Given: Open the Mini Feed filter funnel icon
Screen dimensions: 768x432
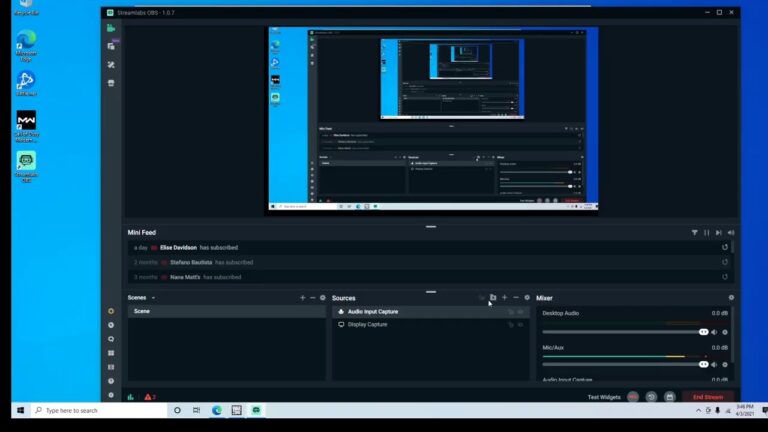Looking at the screenshot, I should coord(695,233).
